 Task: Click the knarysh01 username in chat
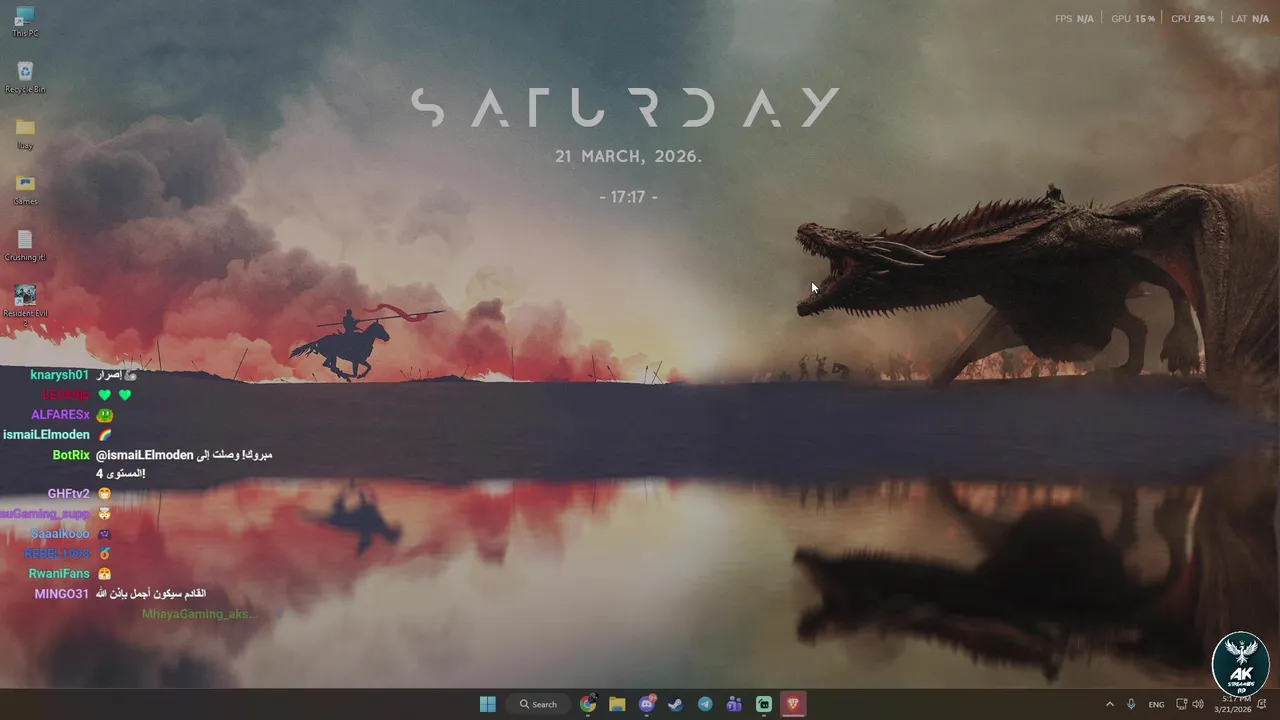pos(60,375)
